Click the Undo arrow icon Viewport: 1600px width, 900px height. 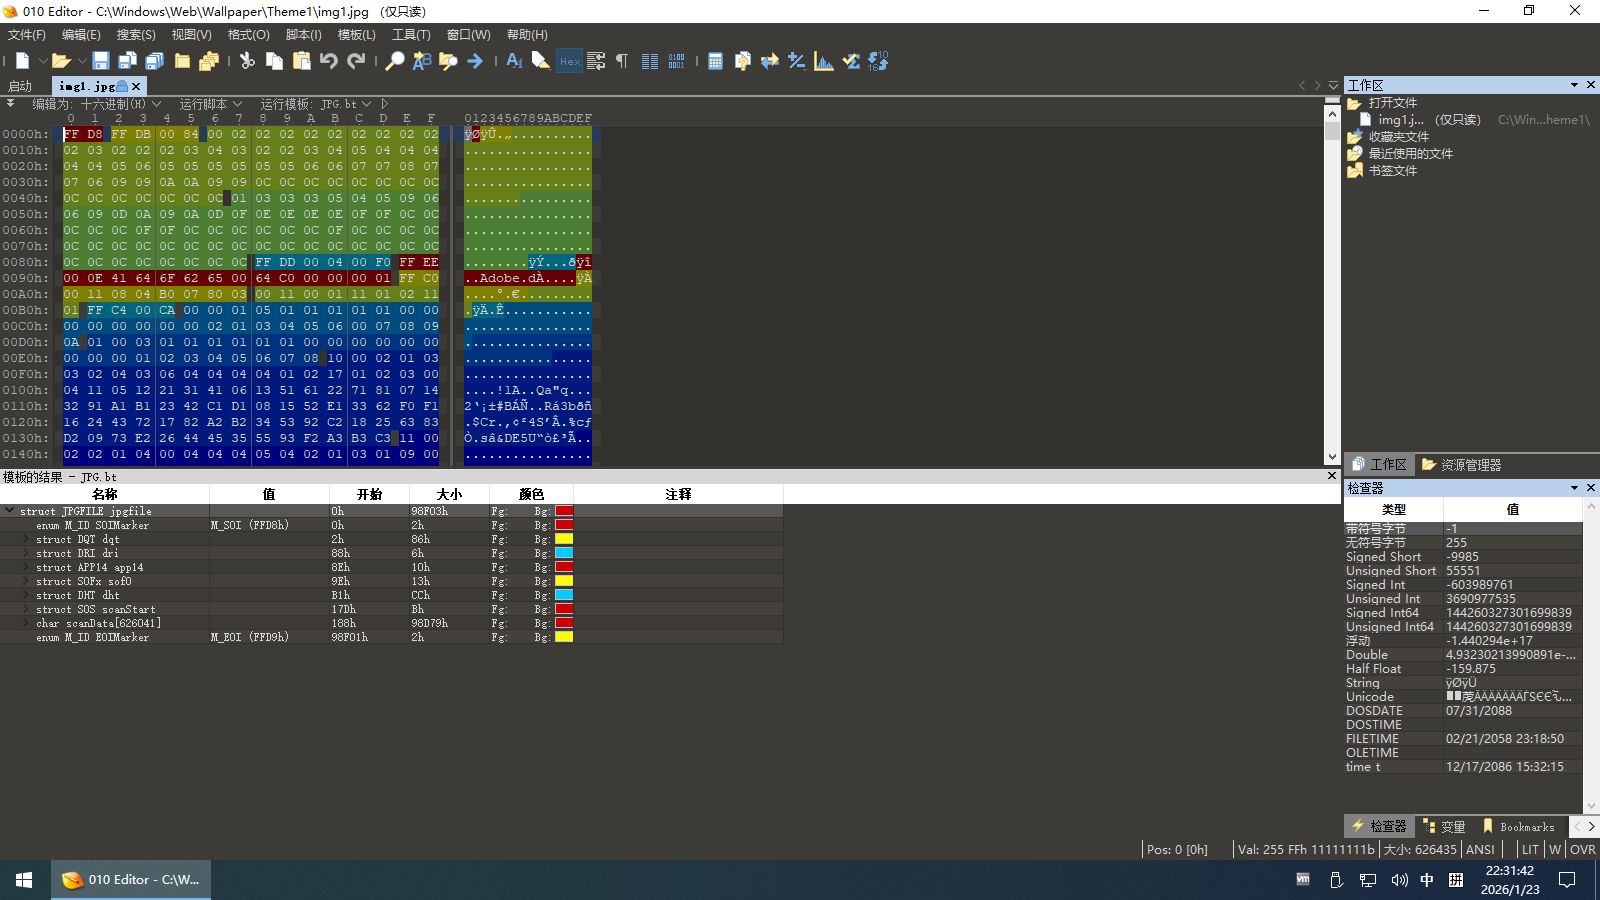(x=329, y=61)
